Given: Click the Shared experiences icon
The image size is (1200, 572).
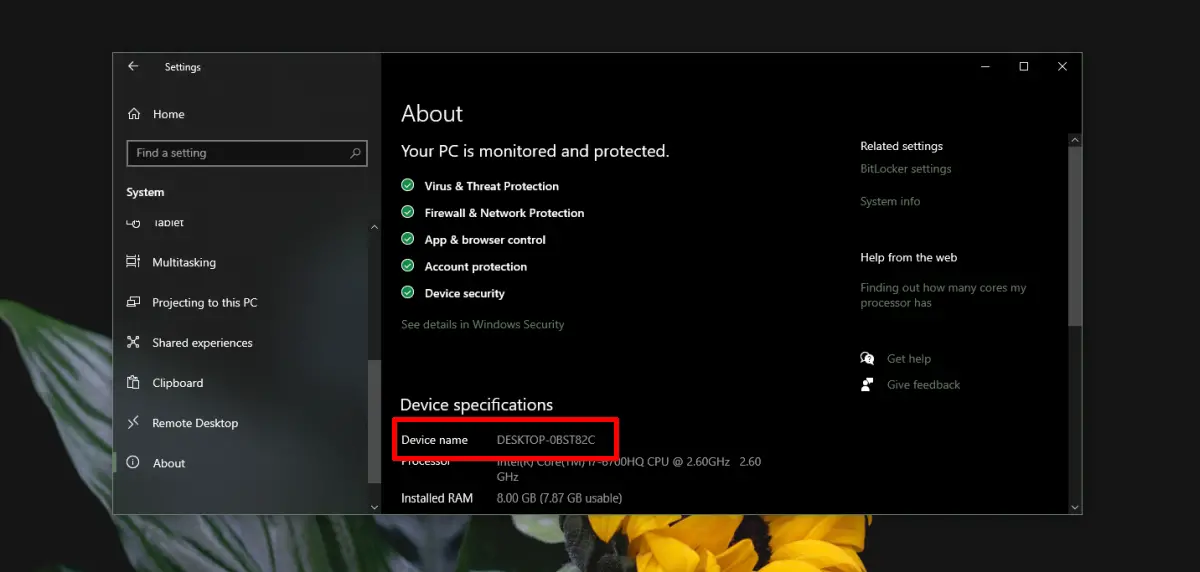Looking at the screenshot, I should coord(133,342).
